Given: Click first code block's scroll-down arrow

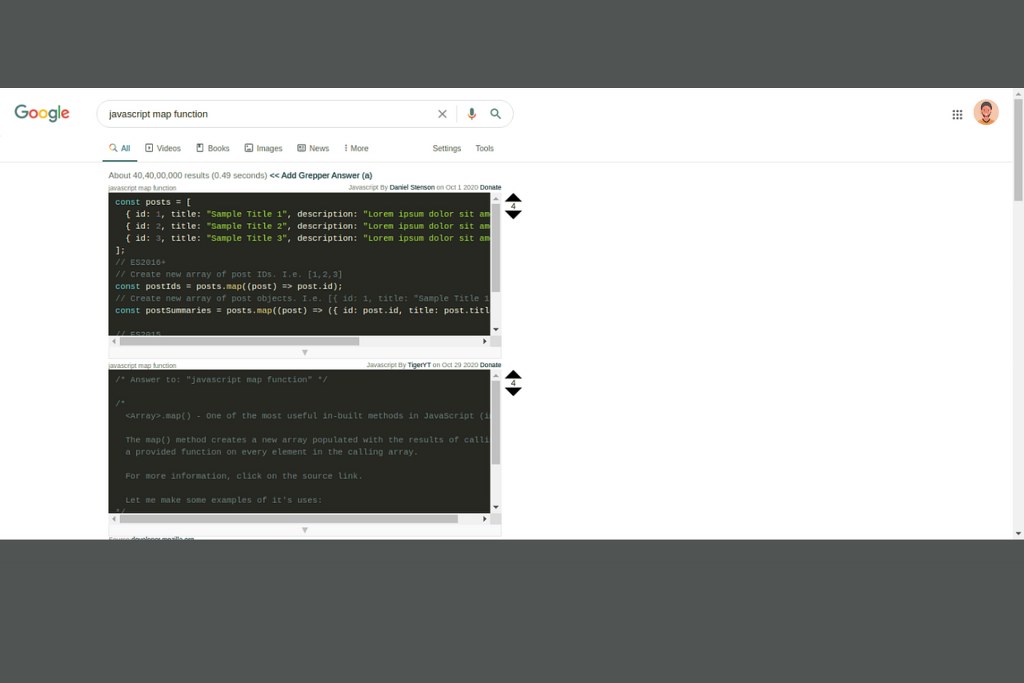Looking at the screenshot, I should pyautogui.click(x=496, y=329).
